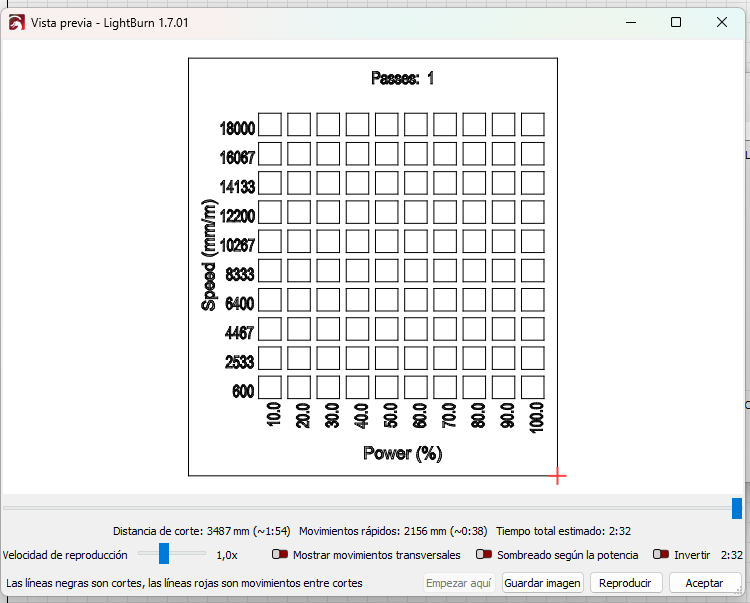
Task: Click the resize grip in window corner
Action: pyautogui.click(x=739, y=591)
